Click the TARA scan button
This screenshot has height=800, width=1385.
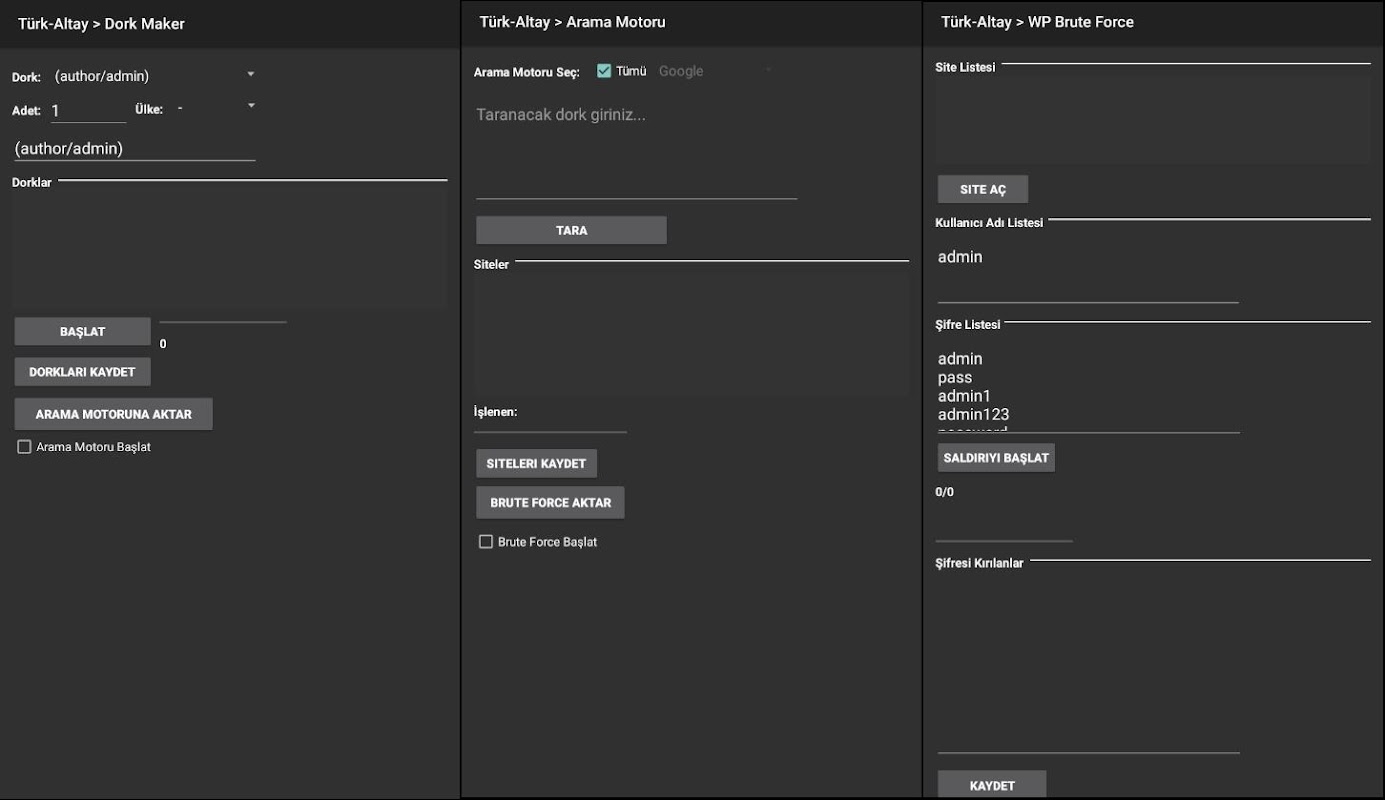tap(571, 230)
